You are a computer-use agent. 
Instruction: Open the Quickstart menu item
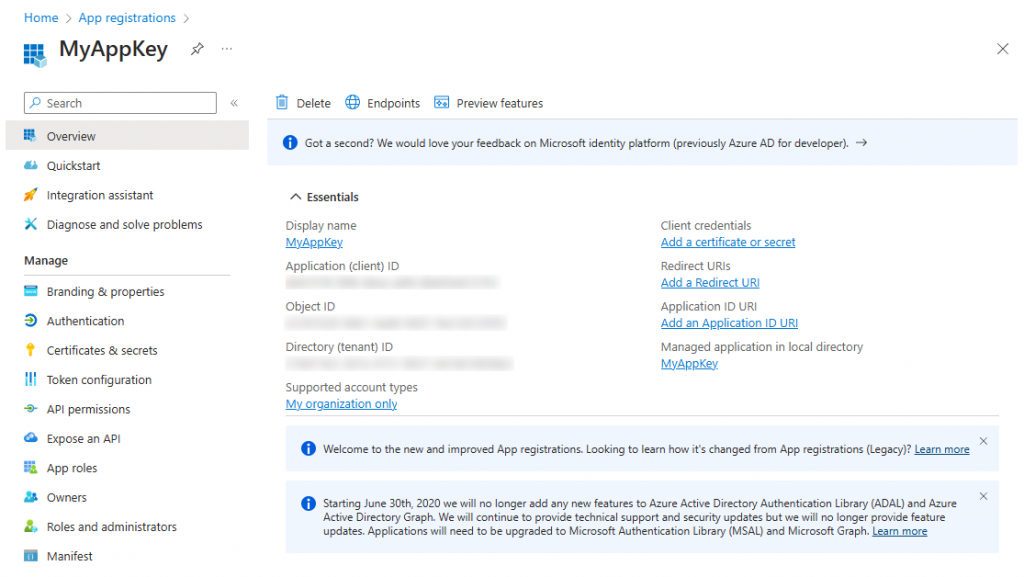[73, 166]
